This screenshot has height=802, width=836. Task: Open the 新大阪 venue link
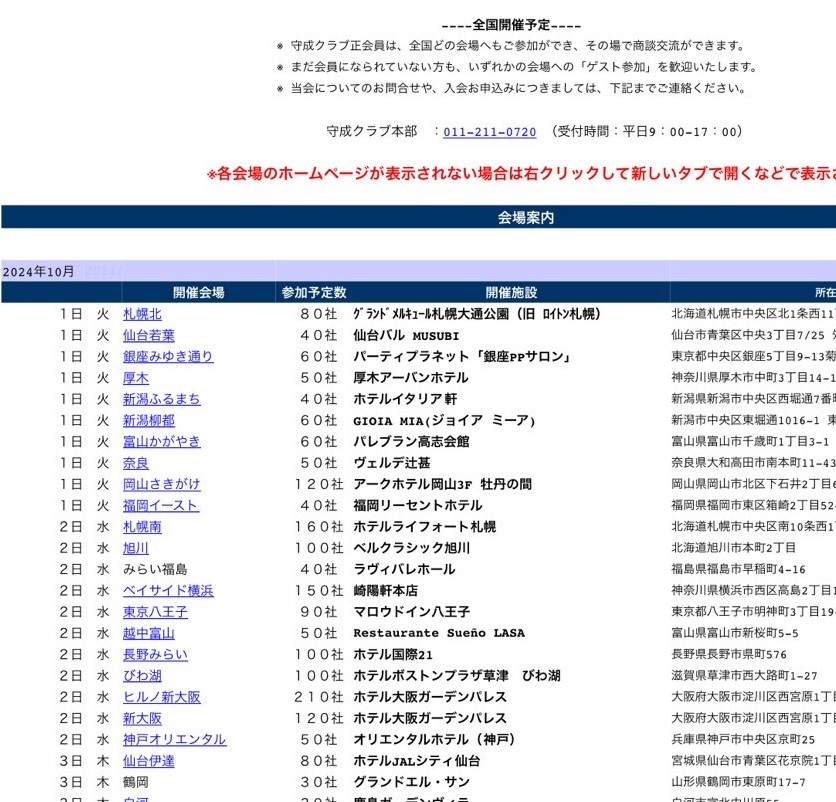(x=142, y=719)
